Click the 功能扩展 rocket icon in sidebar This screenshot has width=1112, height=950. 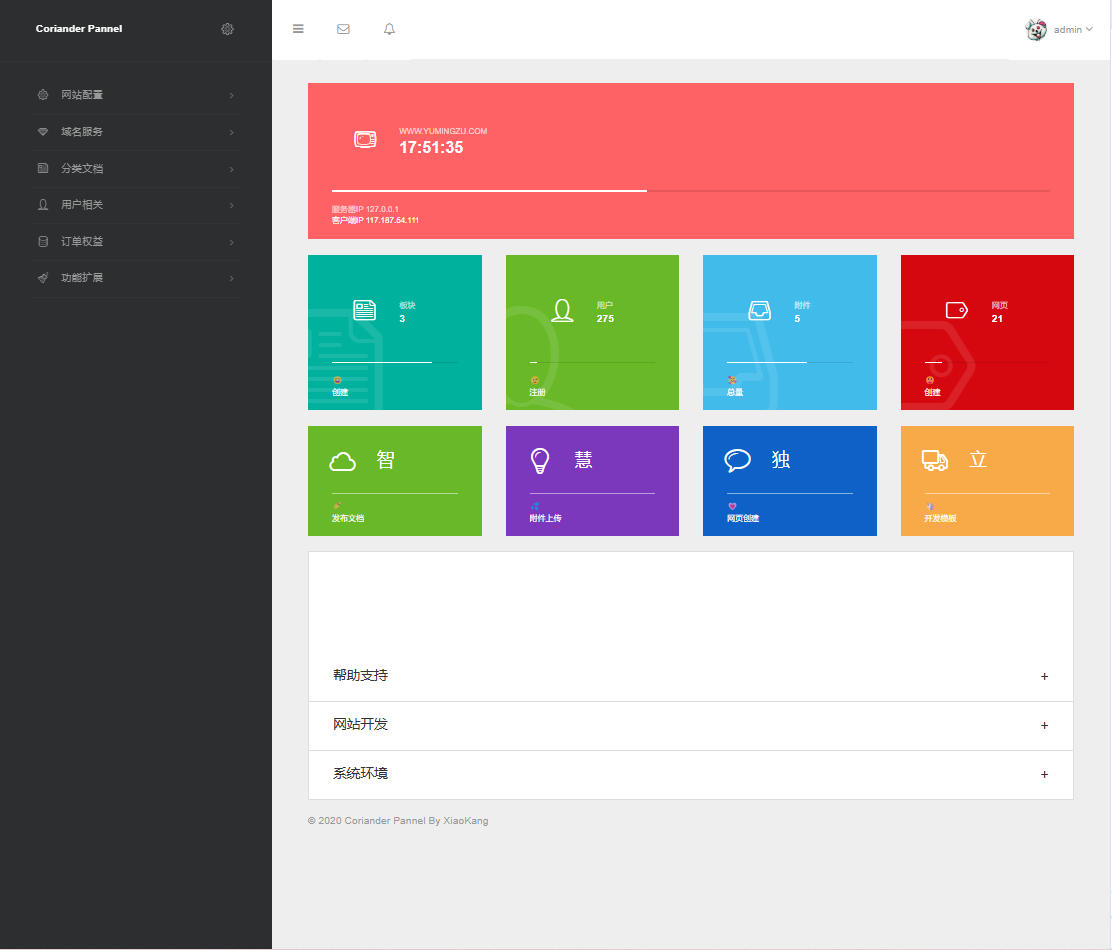(x=43, y=278)
